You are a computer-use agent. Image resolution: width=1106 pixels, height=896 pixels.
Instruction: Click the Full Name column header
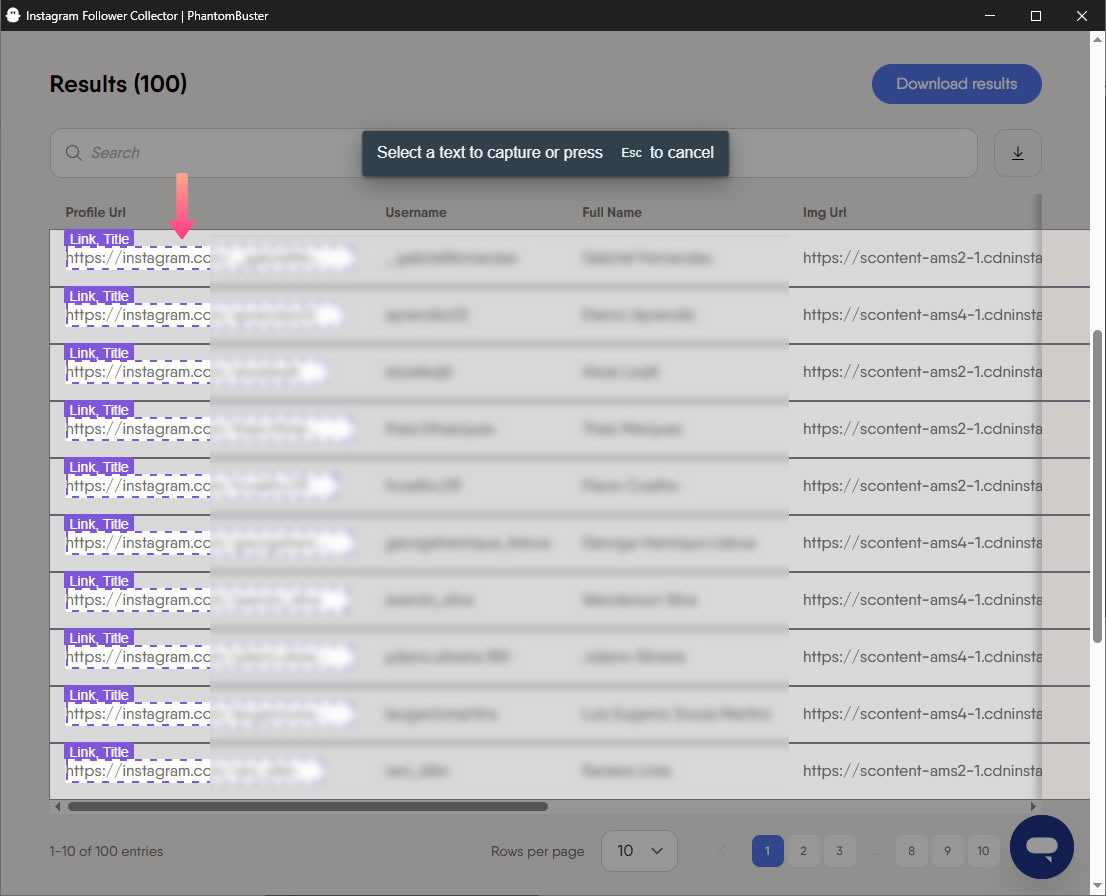tap(612, 212)
